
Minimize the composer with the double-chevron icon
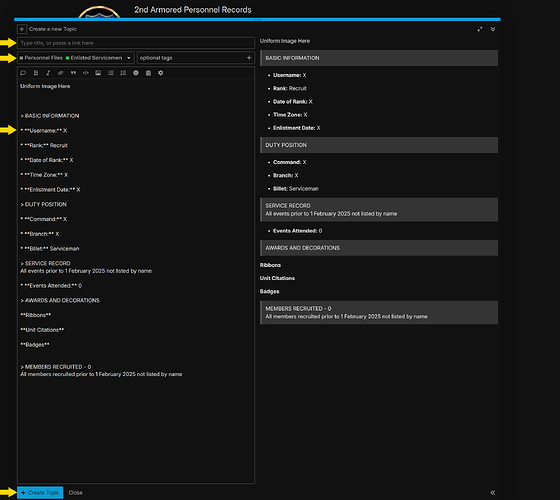click(x=493, y=29)
